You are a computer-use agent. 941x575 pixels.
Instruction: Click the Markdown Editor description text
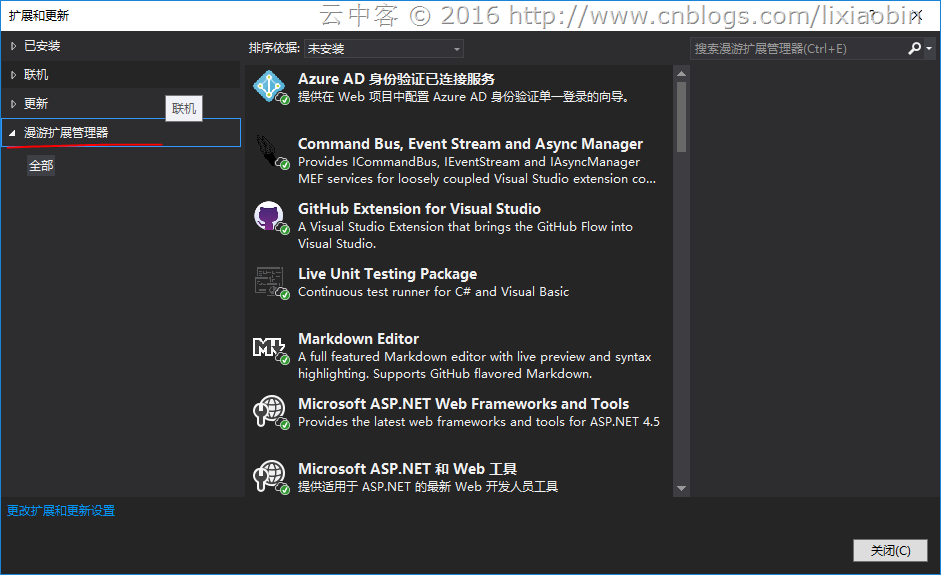tap(474, 365)
